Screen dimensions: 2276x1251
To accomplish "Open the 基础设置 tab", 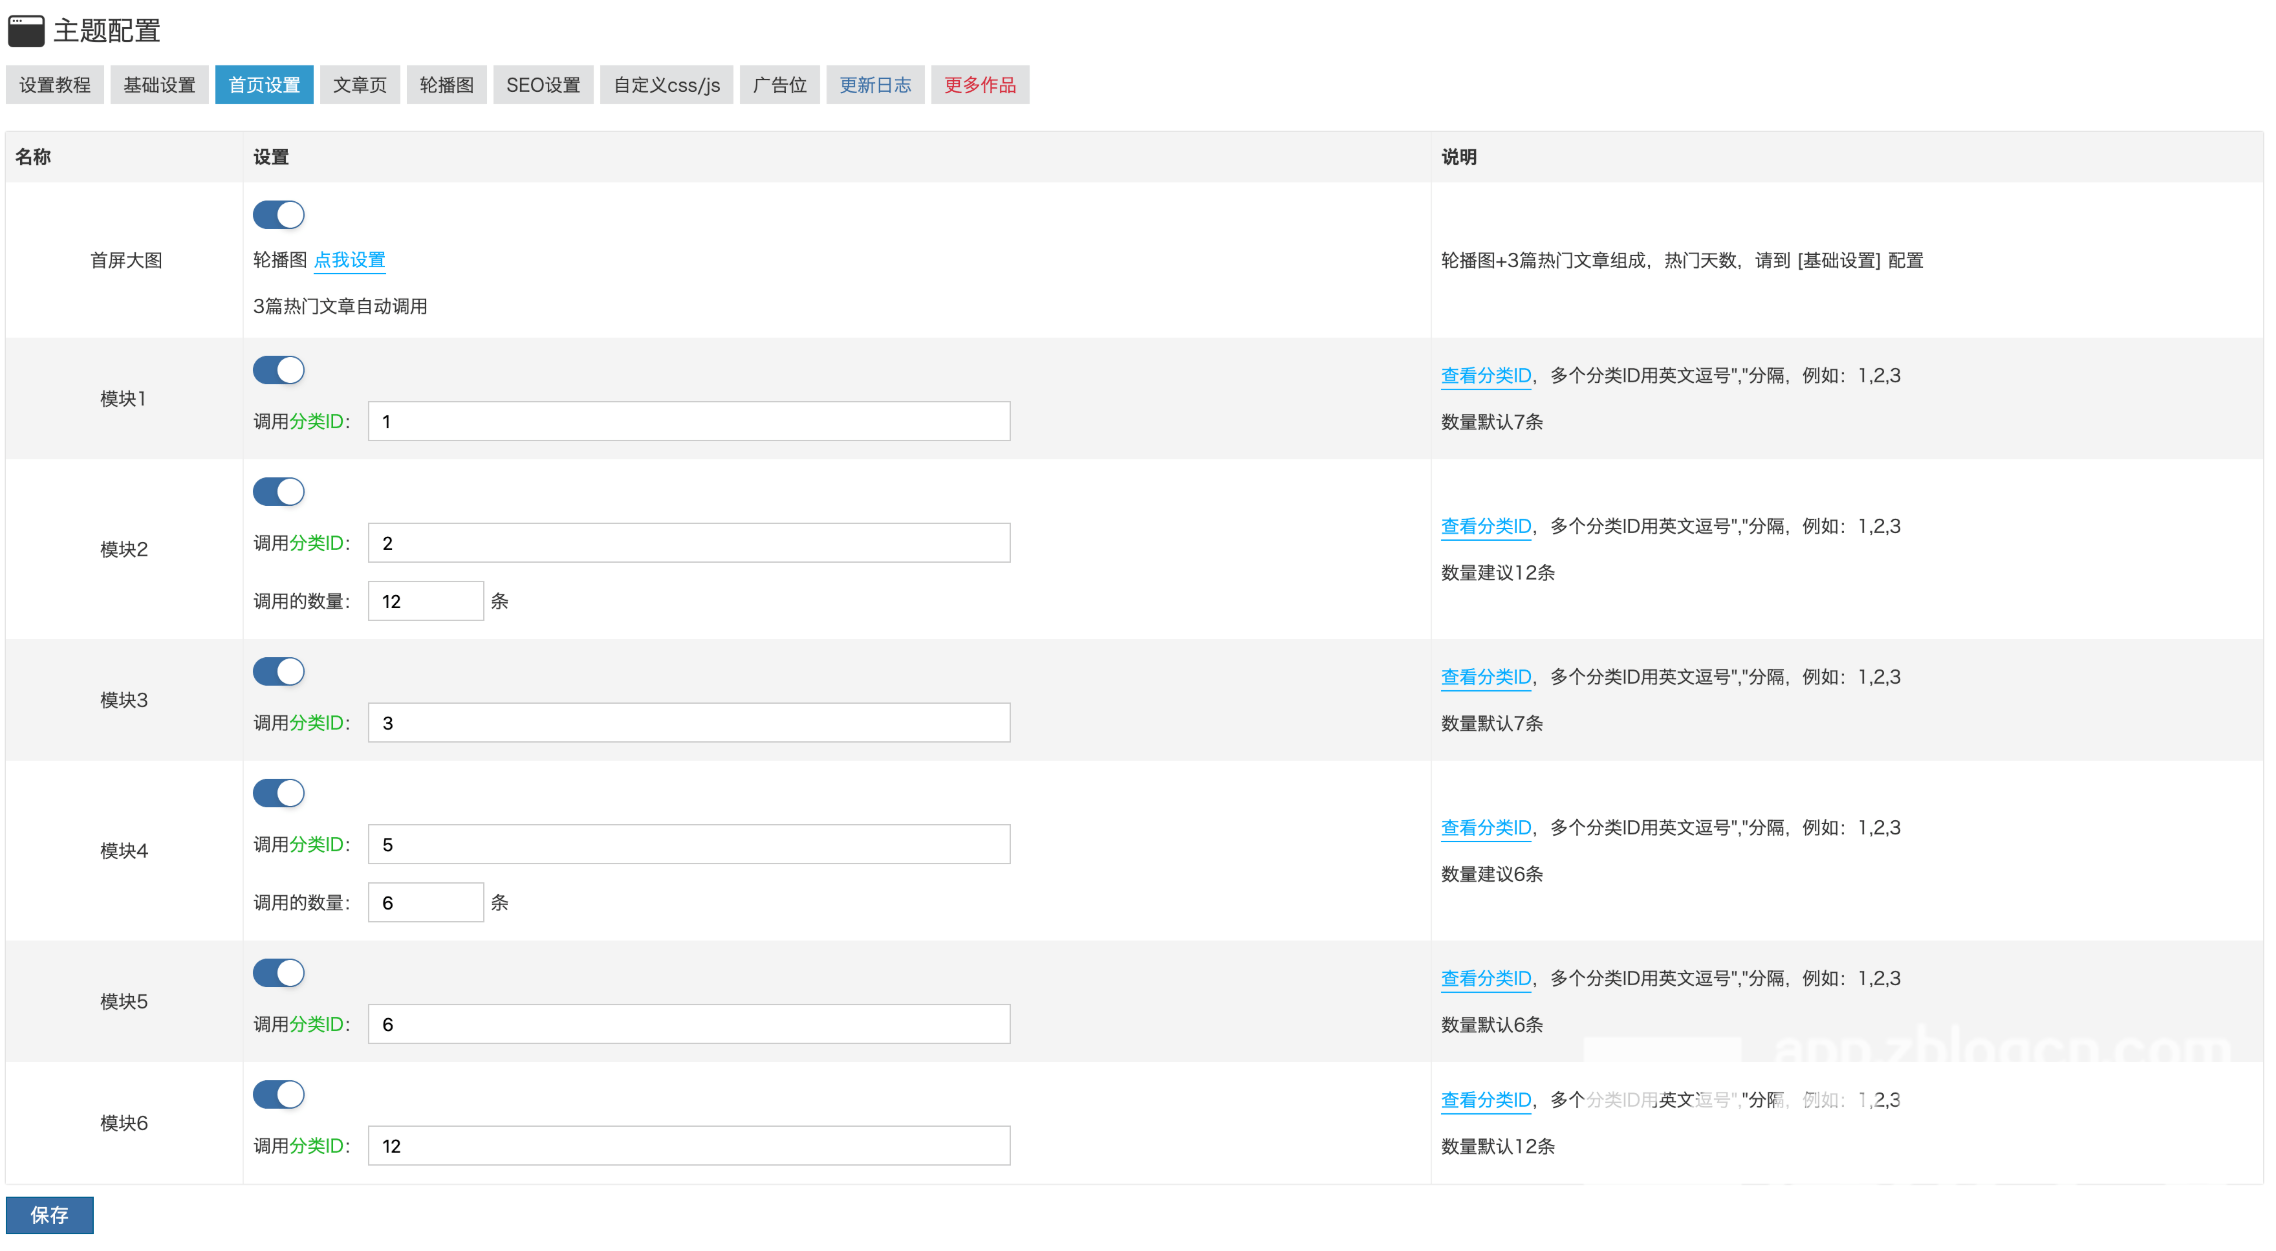I will (160, 85).
